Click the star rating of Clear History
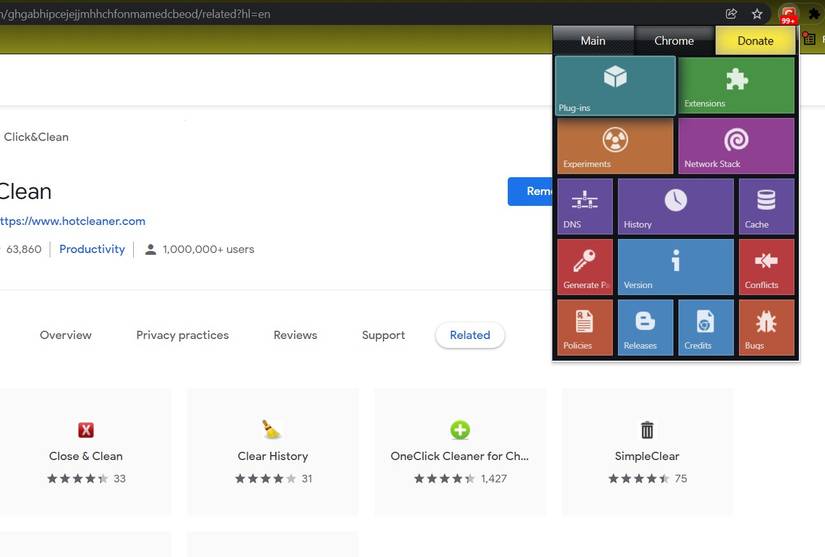The image size is (825, 557). pyautogui.click(x=265, y=479)
